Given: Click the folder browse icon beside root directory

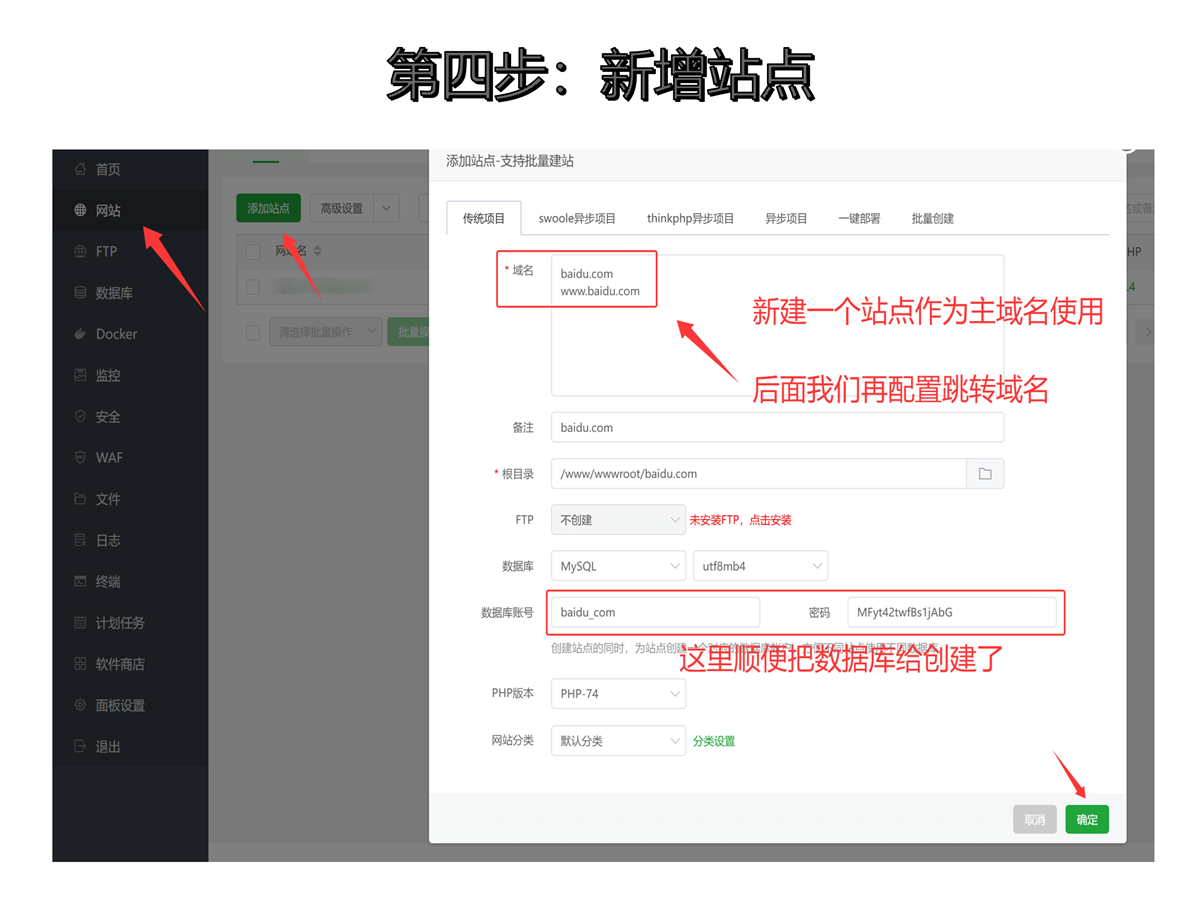Looking at the screenshot, I should point(984,474).
